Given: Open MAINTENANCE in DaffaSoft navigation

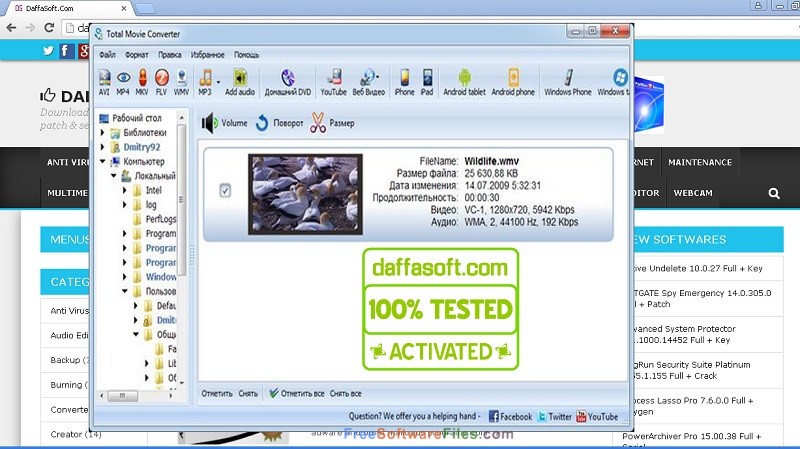Looking at the screenshot, I should (700, 162).
